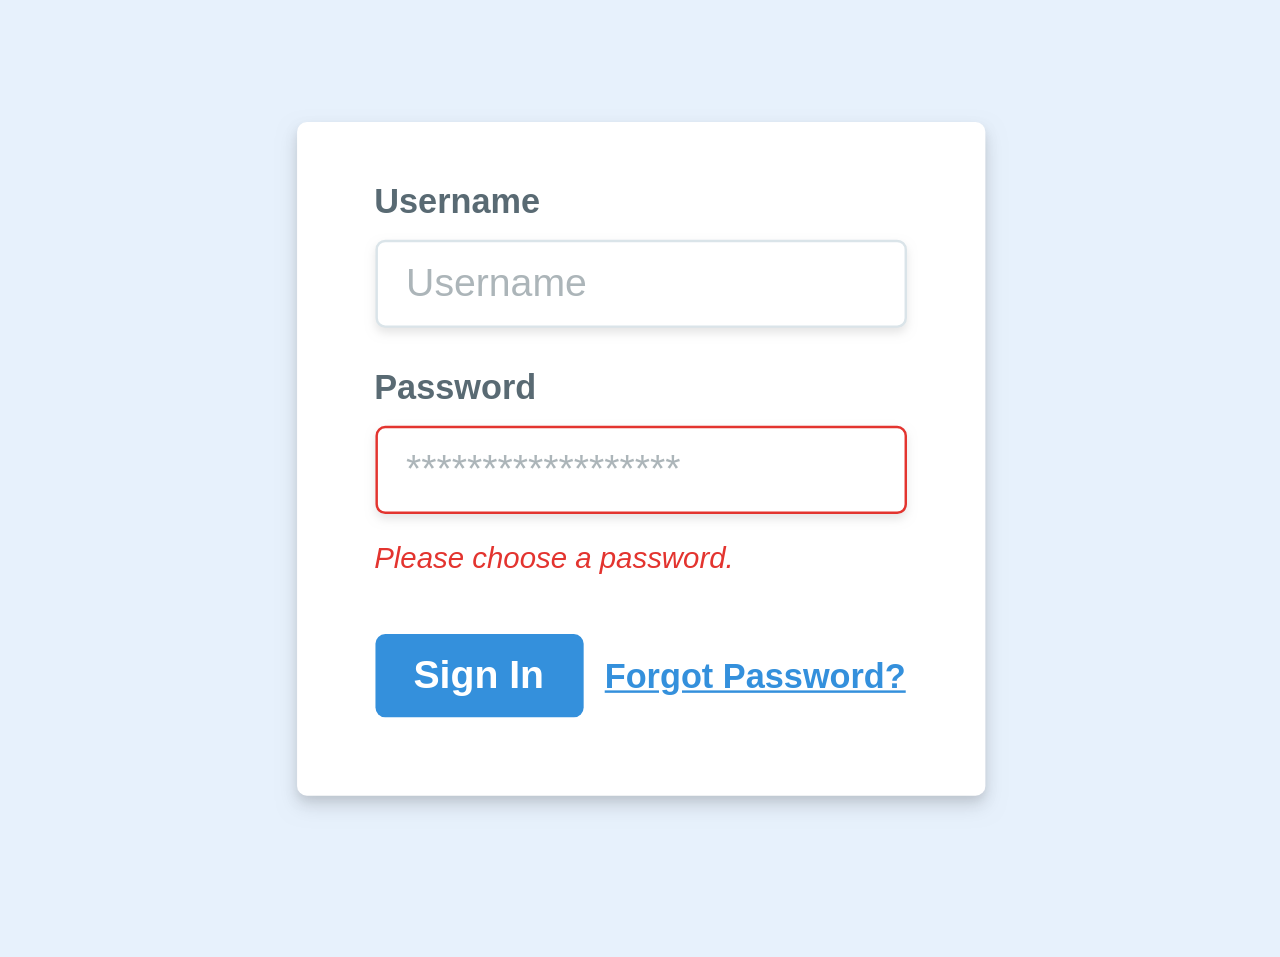
Task: Select the field with Username placeholder
Action: (641, 283)
